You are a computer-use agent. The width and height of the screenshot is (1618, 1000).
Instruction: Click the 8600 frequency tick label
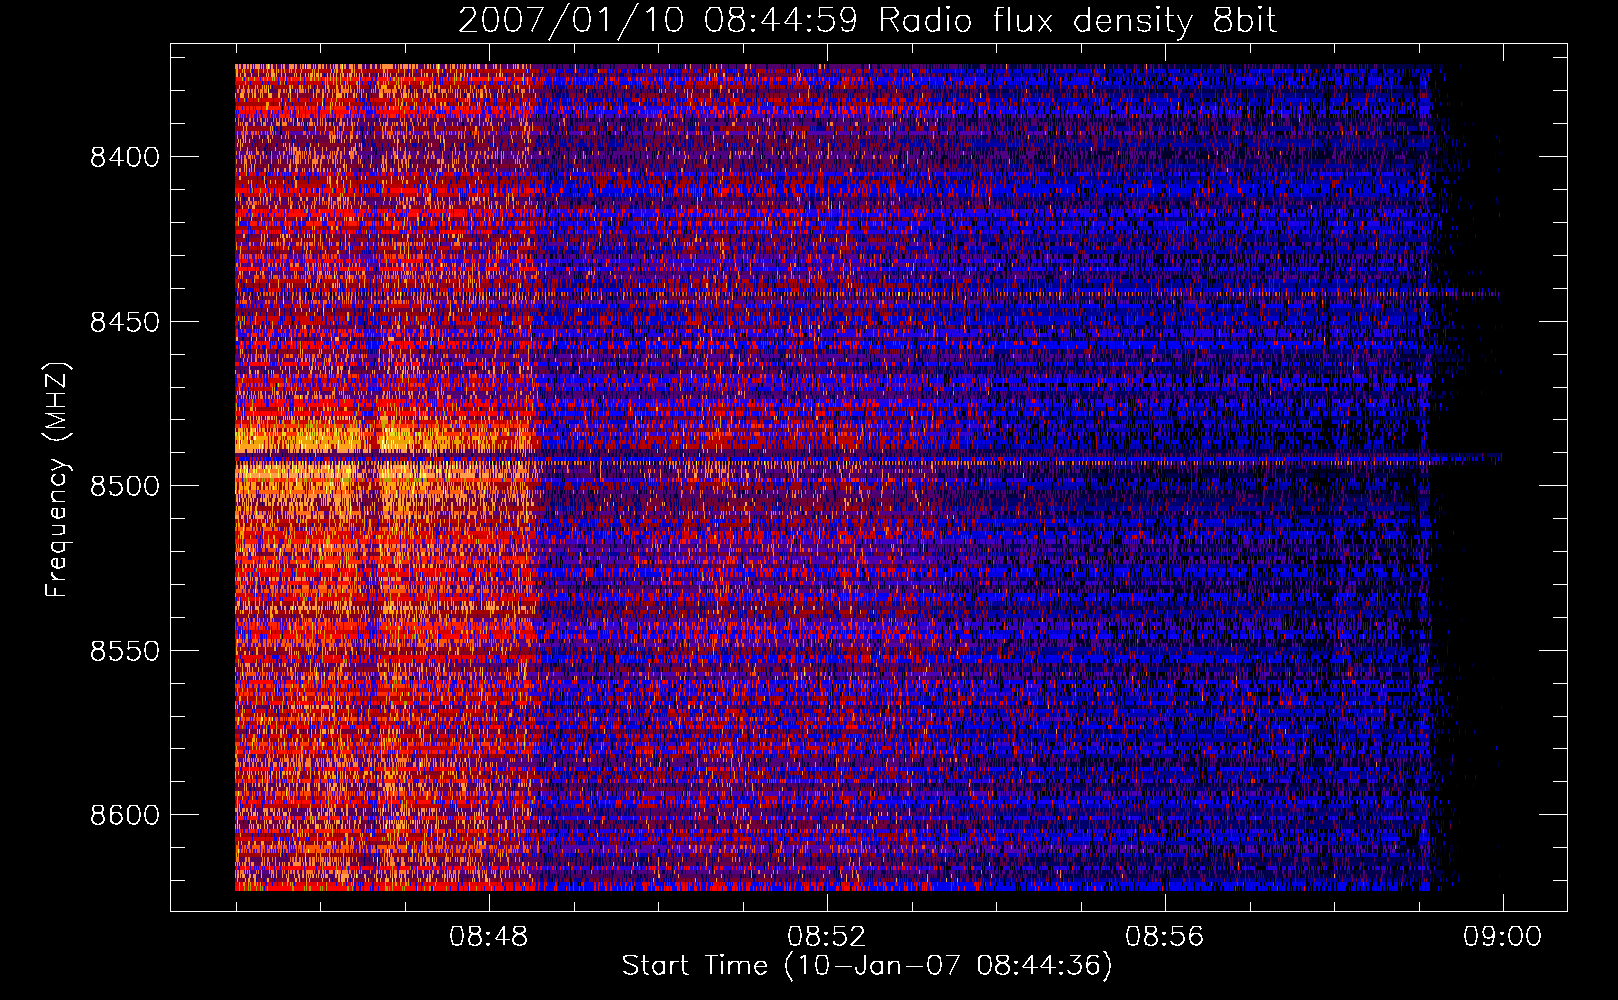125,815
